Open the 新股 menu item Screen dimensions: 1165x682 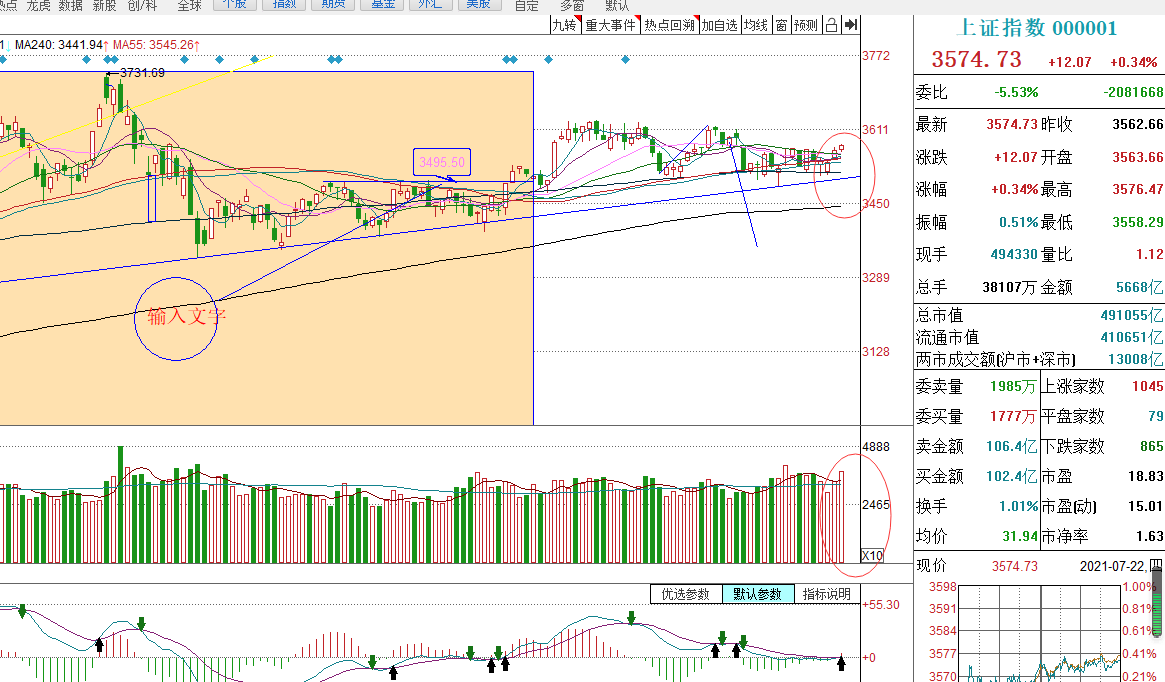(x=105, y=5)
